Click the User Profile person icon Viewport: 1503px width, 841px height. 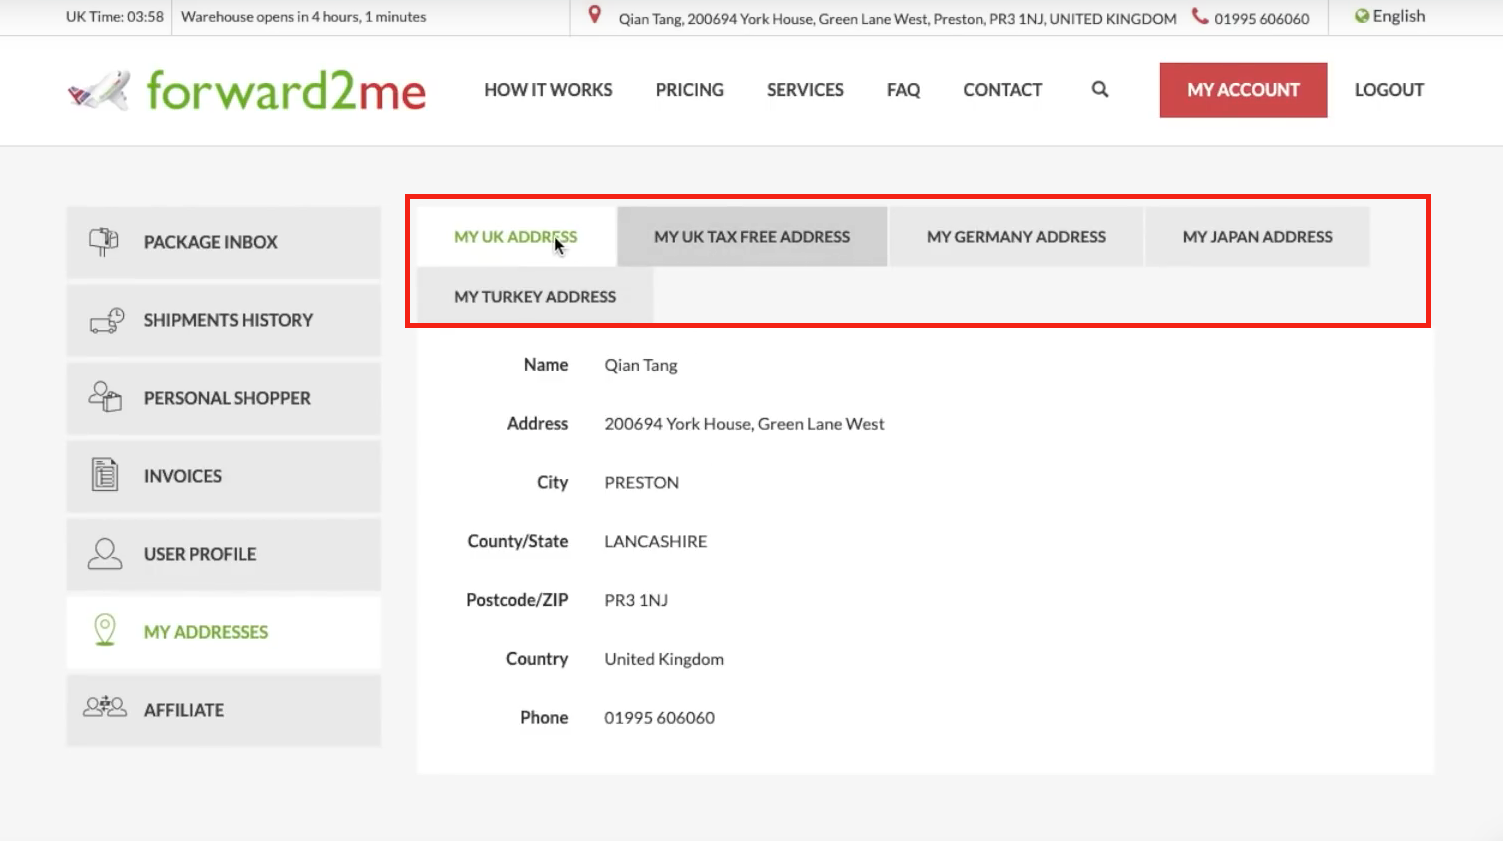tap(105, 553)
